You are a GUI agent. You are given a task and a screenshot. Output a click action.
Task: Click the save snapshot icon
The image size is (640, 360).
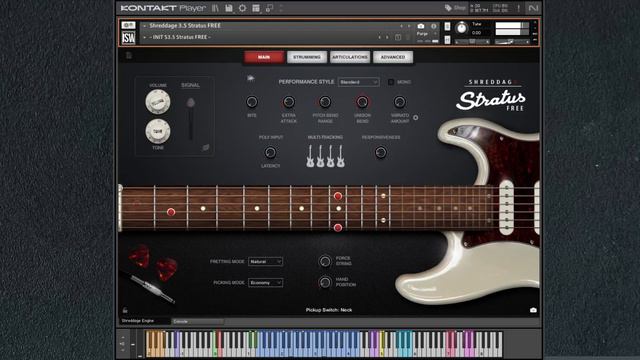tap(398, 37)
